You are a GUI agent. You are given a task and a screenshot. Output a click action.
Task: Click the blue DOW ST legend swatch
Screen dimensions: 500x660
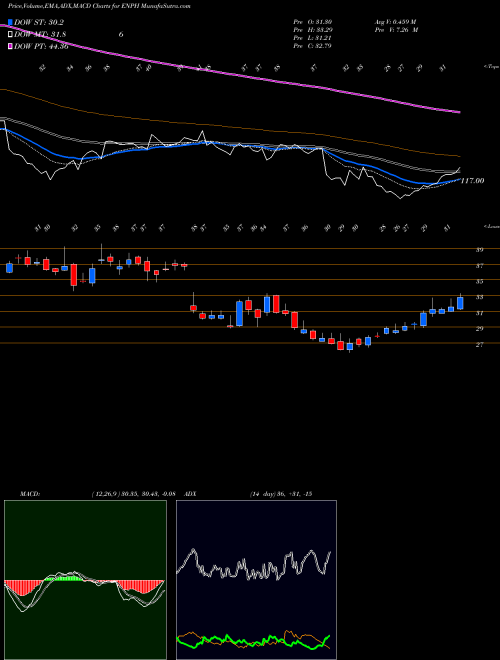[x=10, y=22]
